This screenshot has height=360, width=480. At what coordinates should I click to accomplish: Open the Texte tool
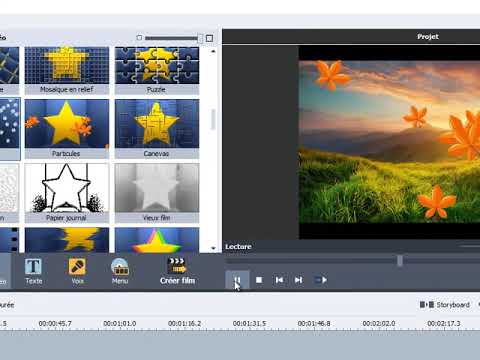pos(34,271)
